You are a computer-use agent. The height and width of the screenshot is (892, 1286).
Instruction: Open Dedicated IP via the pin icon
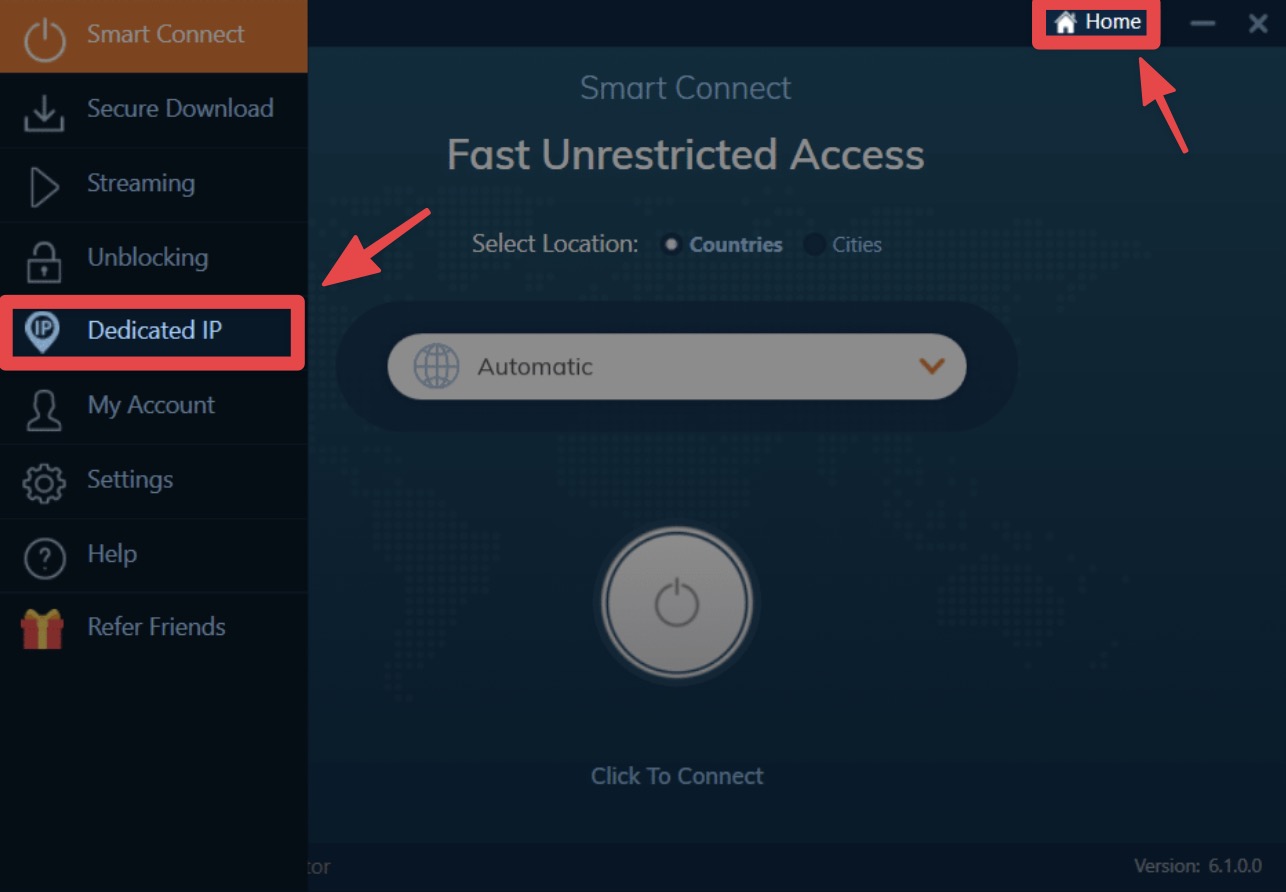point(42,332)
